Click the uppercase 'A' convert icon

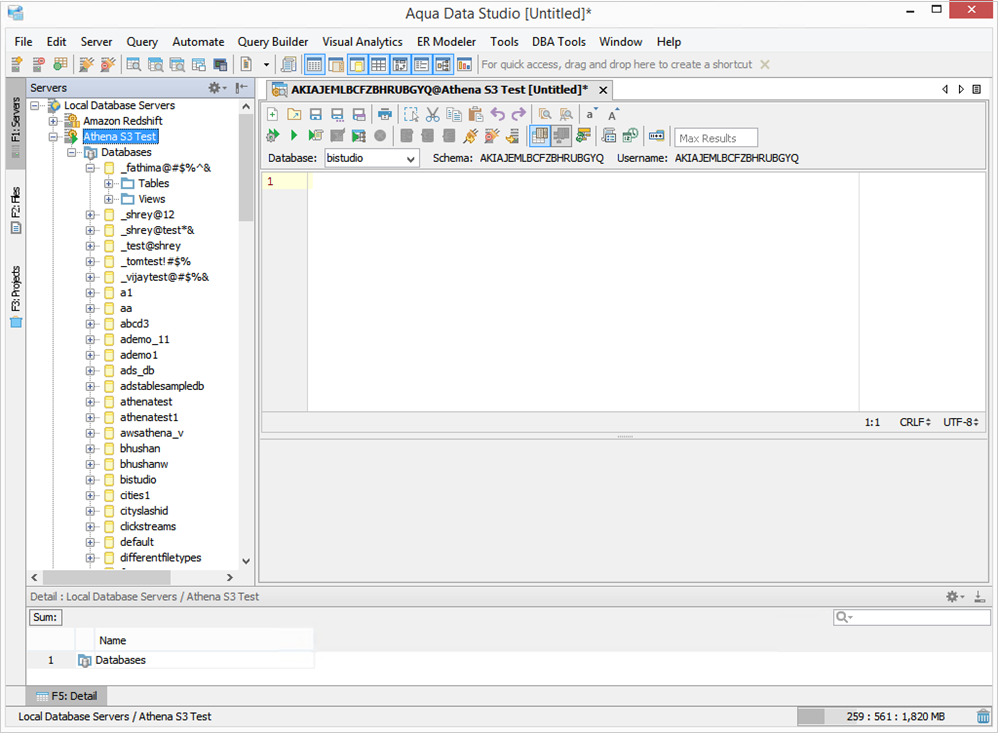pyautogui.click(x=613, y=115)
